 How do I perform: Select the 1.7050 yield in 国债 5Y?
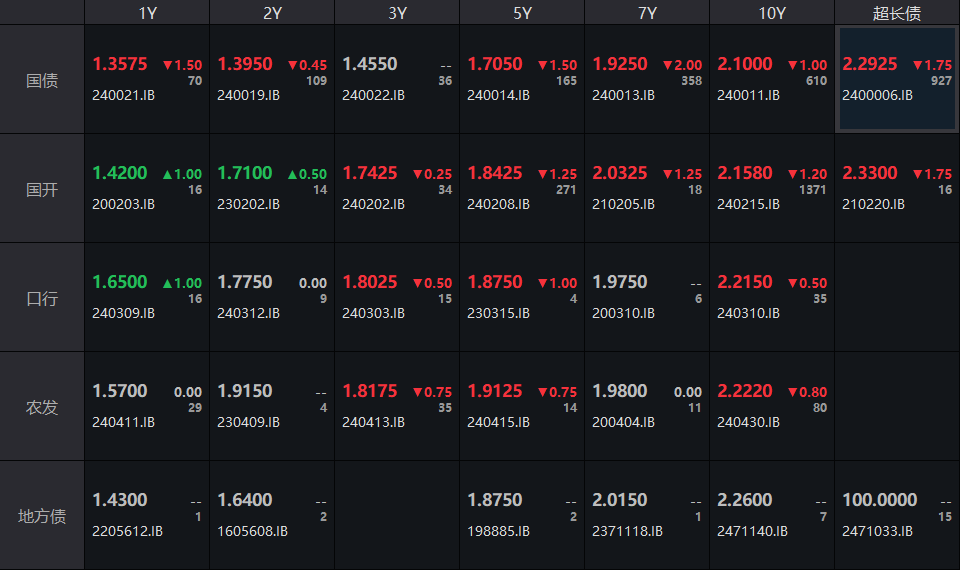coord(495,64)
